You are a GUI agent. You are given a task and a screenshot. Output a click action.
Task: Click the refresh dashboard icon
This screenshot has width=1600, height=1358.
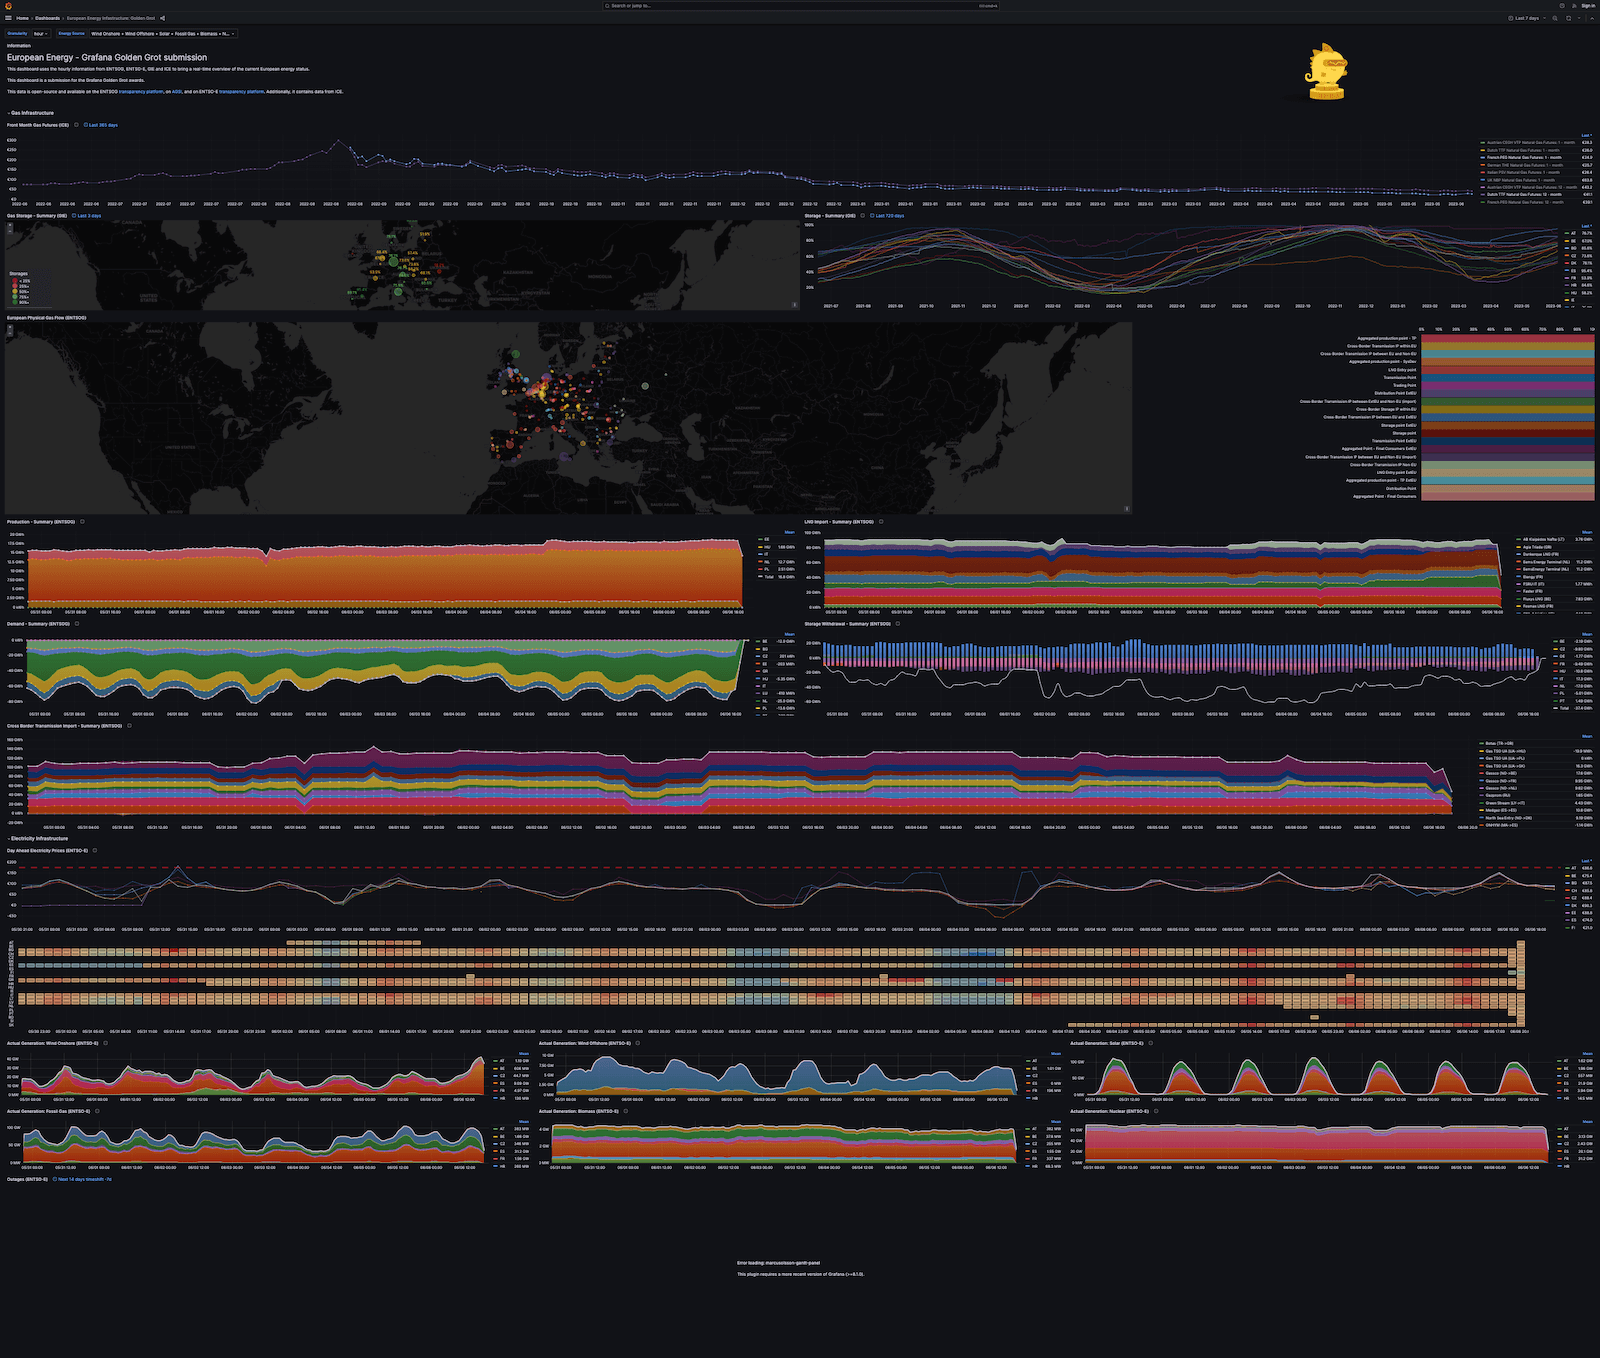point(1569,18)
